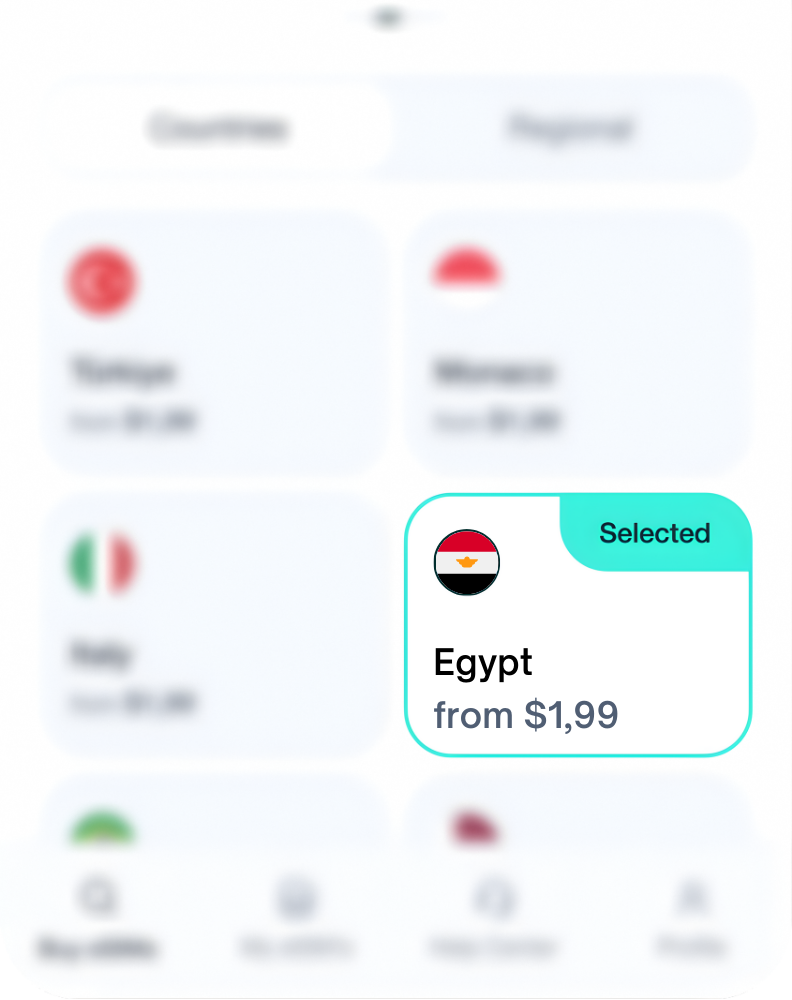This screenshot has height=1000, width=792.
Task: Open the Help Center headset icon
Action: coord(492,900)
